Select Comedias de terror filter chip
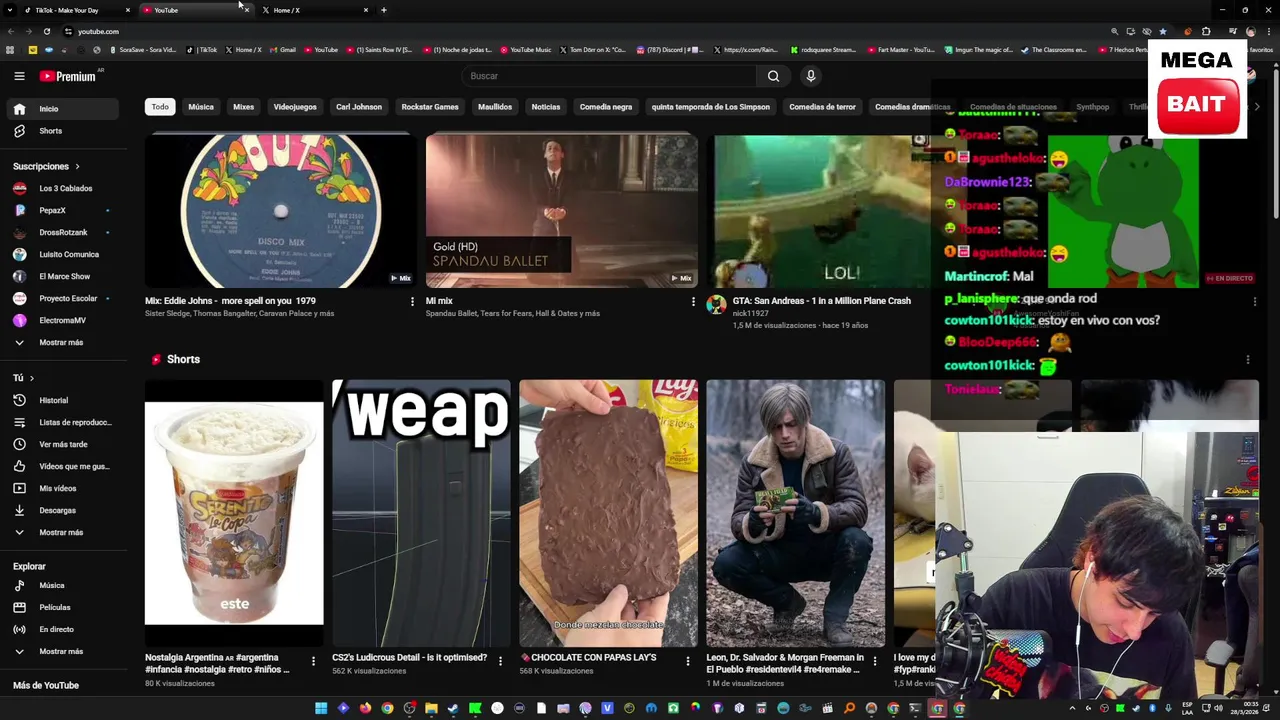The image size is (1280, 720). [823, 107]
